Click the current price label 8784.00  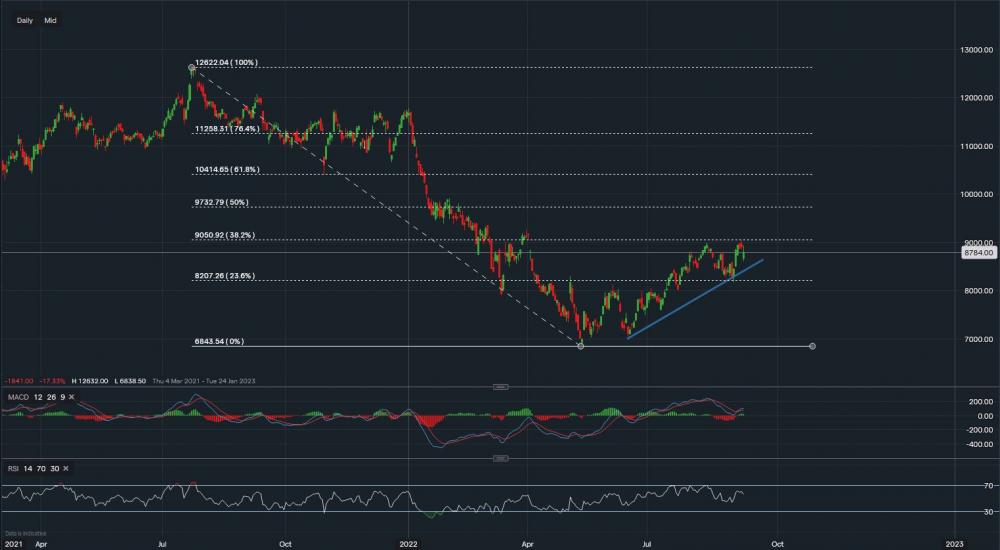click(976, 254)
